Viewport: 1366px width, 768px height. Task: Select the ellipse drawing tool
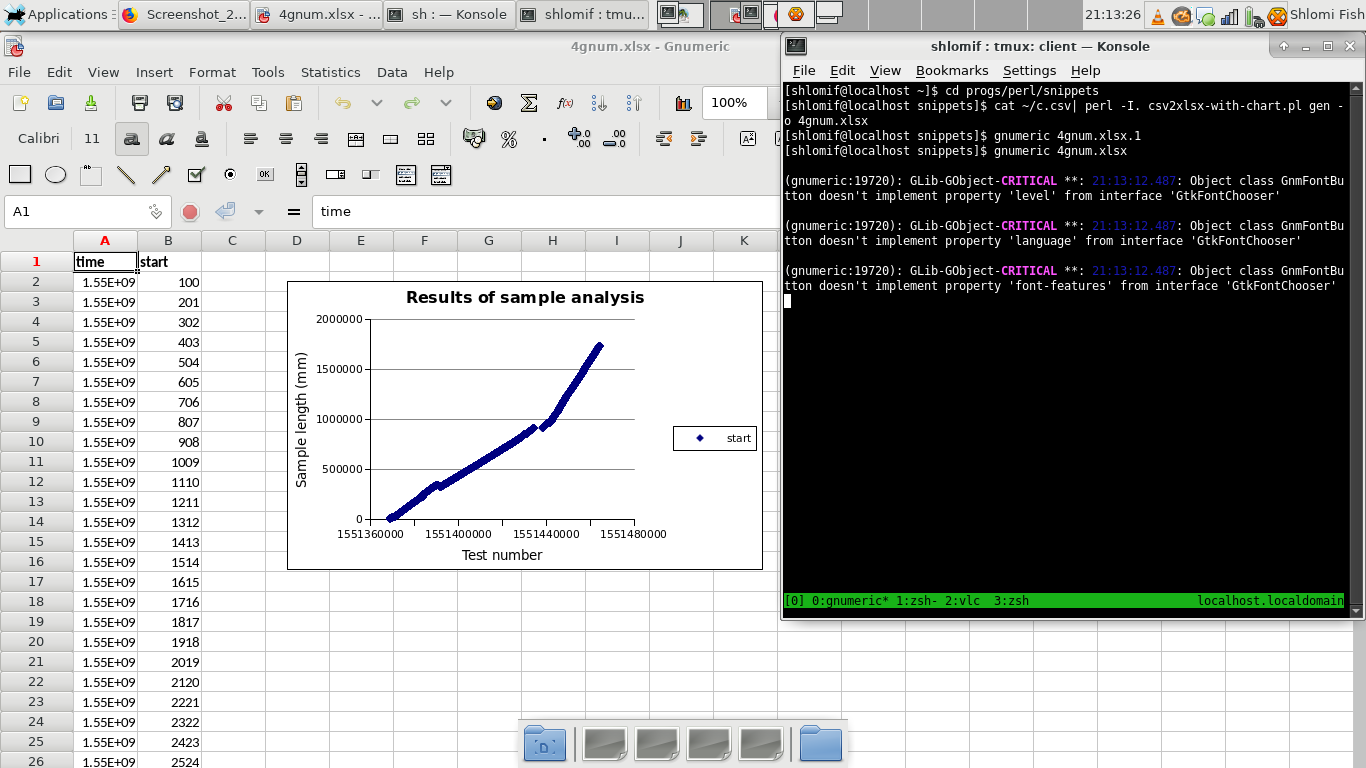(x=55, y=175)
